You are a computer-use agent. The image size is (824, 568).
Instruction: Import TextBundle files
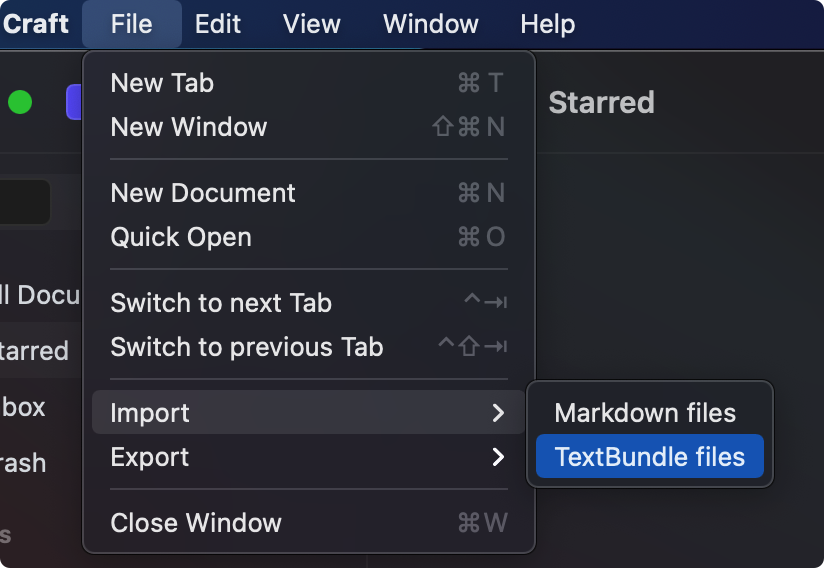pyautogui.click(x=650, y=457)
